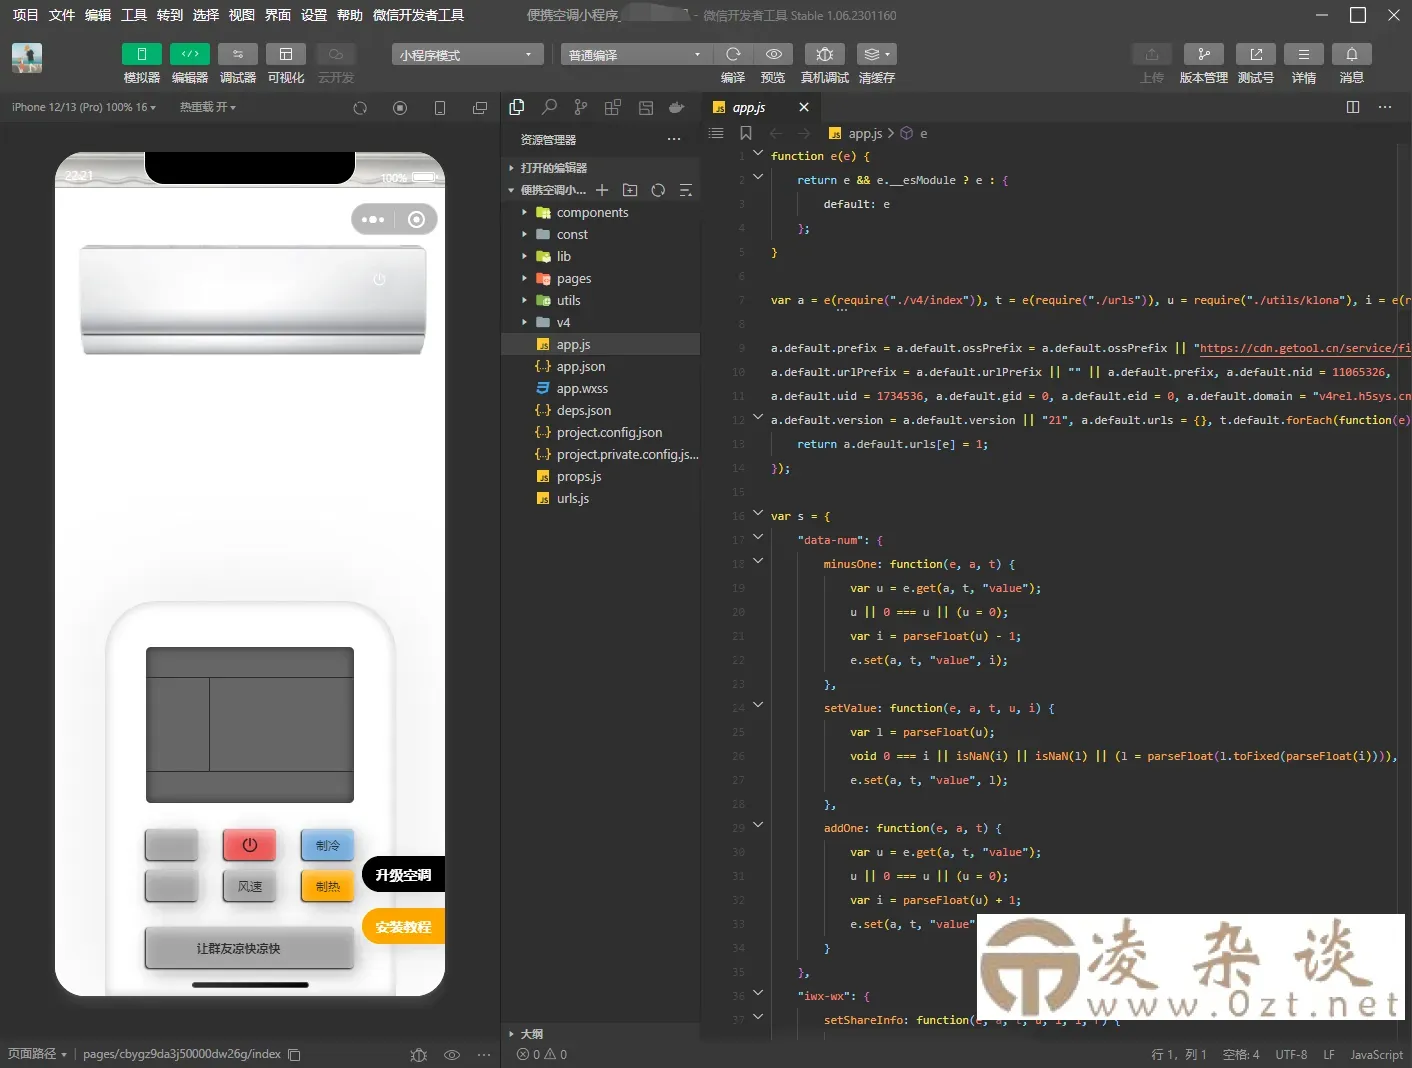Open the clear cache dropdown
The width and height of the screenshot is (1412, 1068).
click(876, 54)
